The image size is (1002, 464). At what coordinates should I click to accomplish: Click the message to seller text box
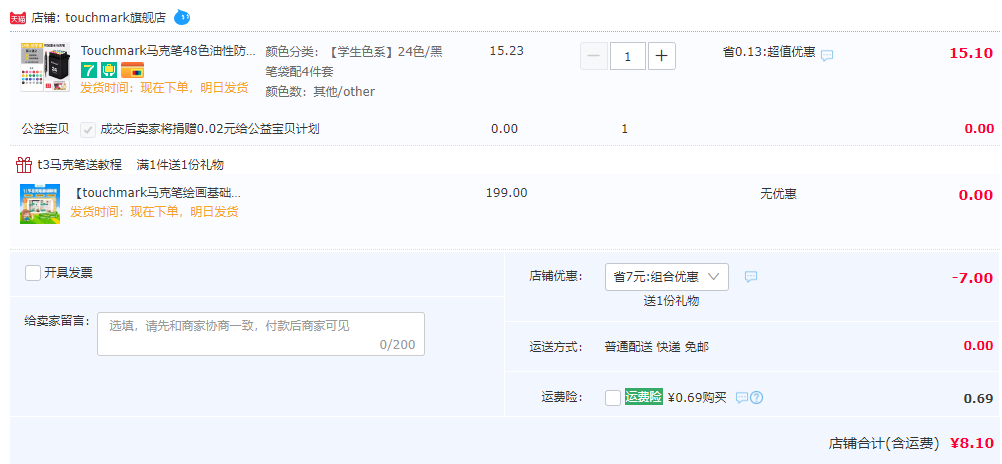[x=261, y=334]
